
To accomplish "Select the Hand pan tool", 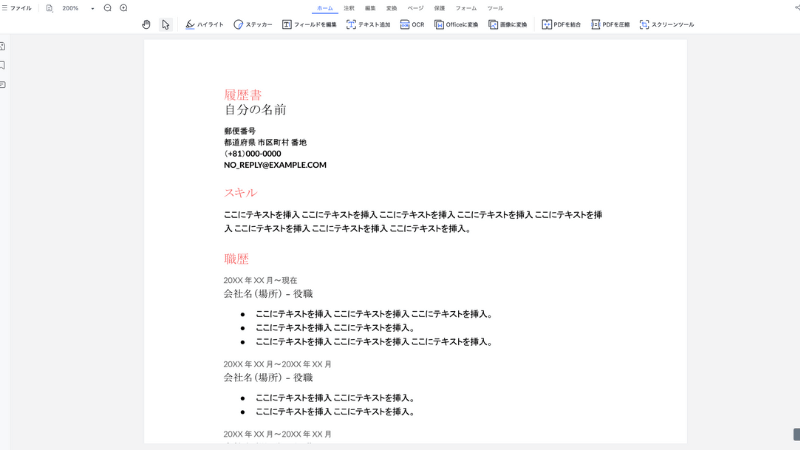I will (146, 24).
